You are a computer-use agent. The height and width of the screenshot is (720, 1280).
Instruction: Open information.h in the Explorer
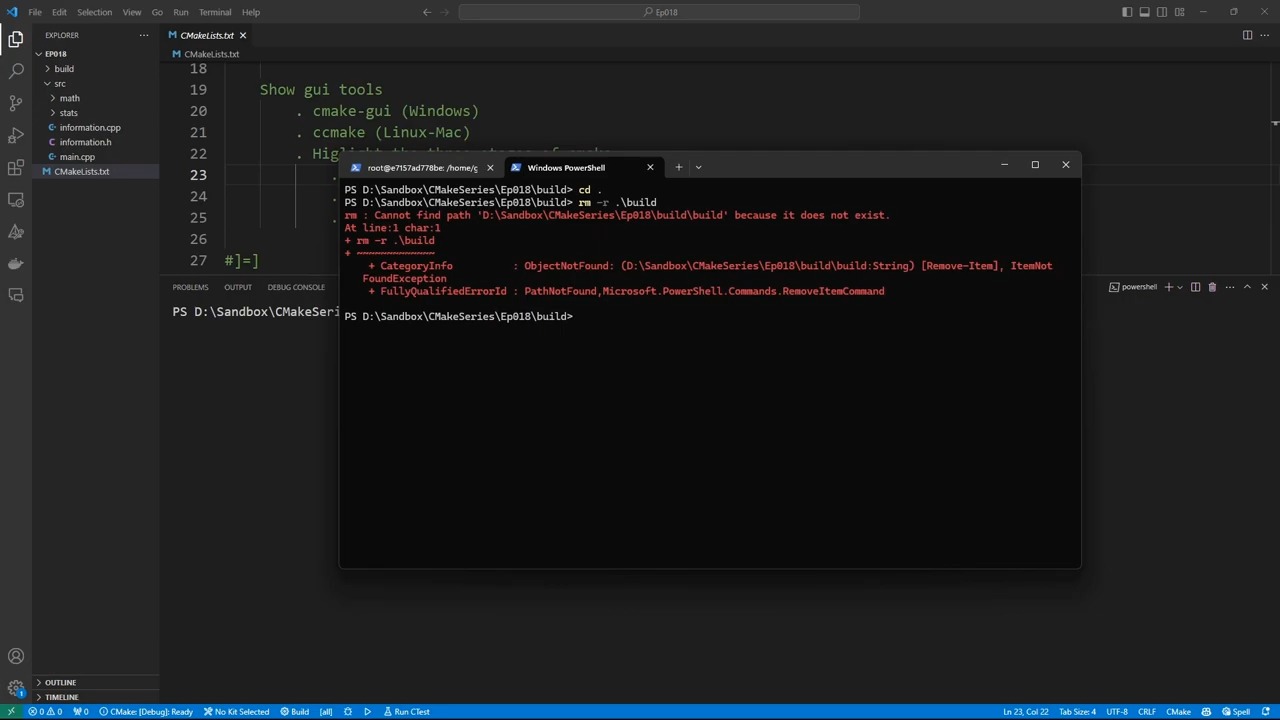tap(85, 142)
